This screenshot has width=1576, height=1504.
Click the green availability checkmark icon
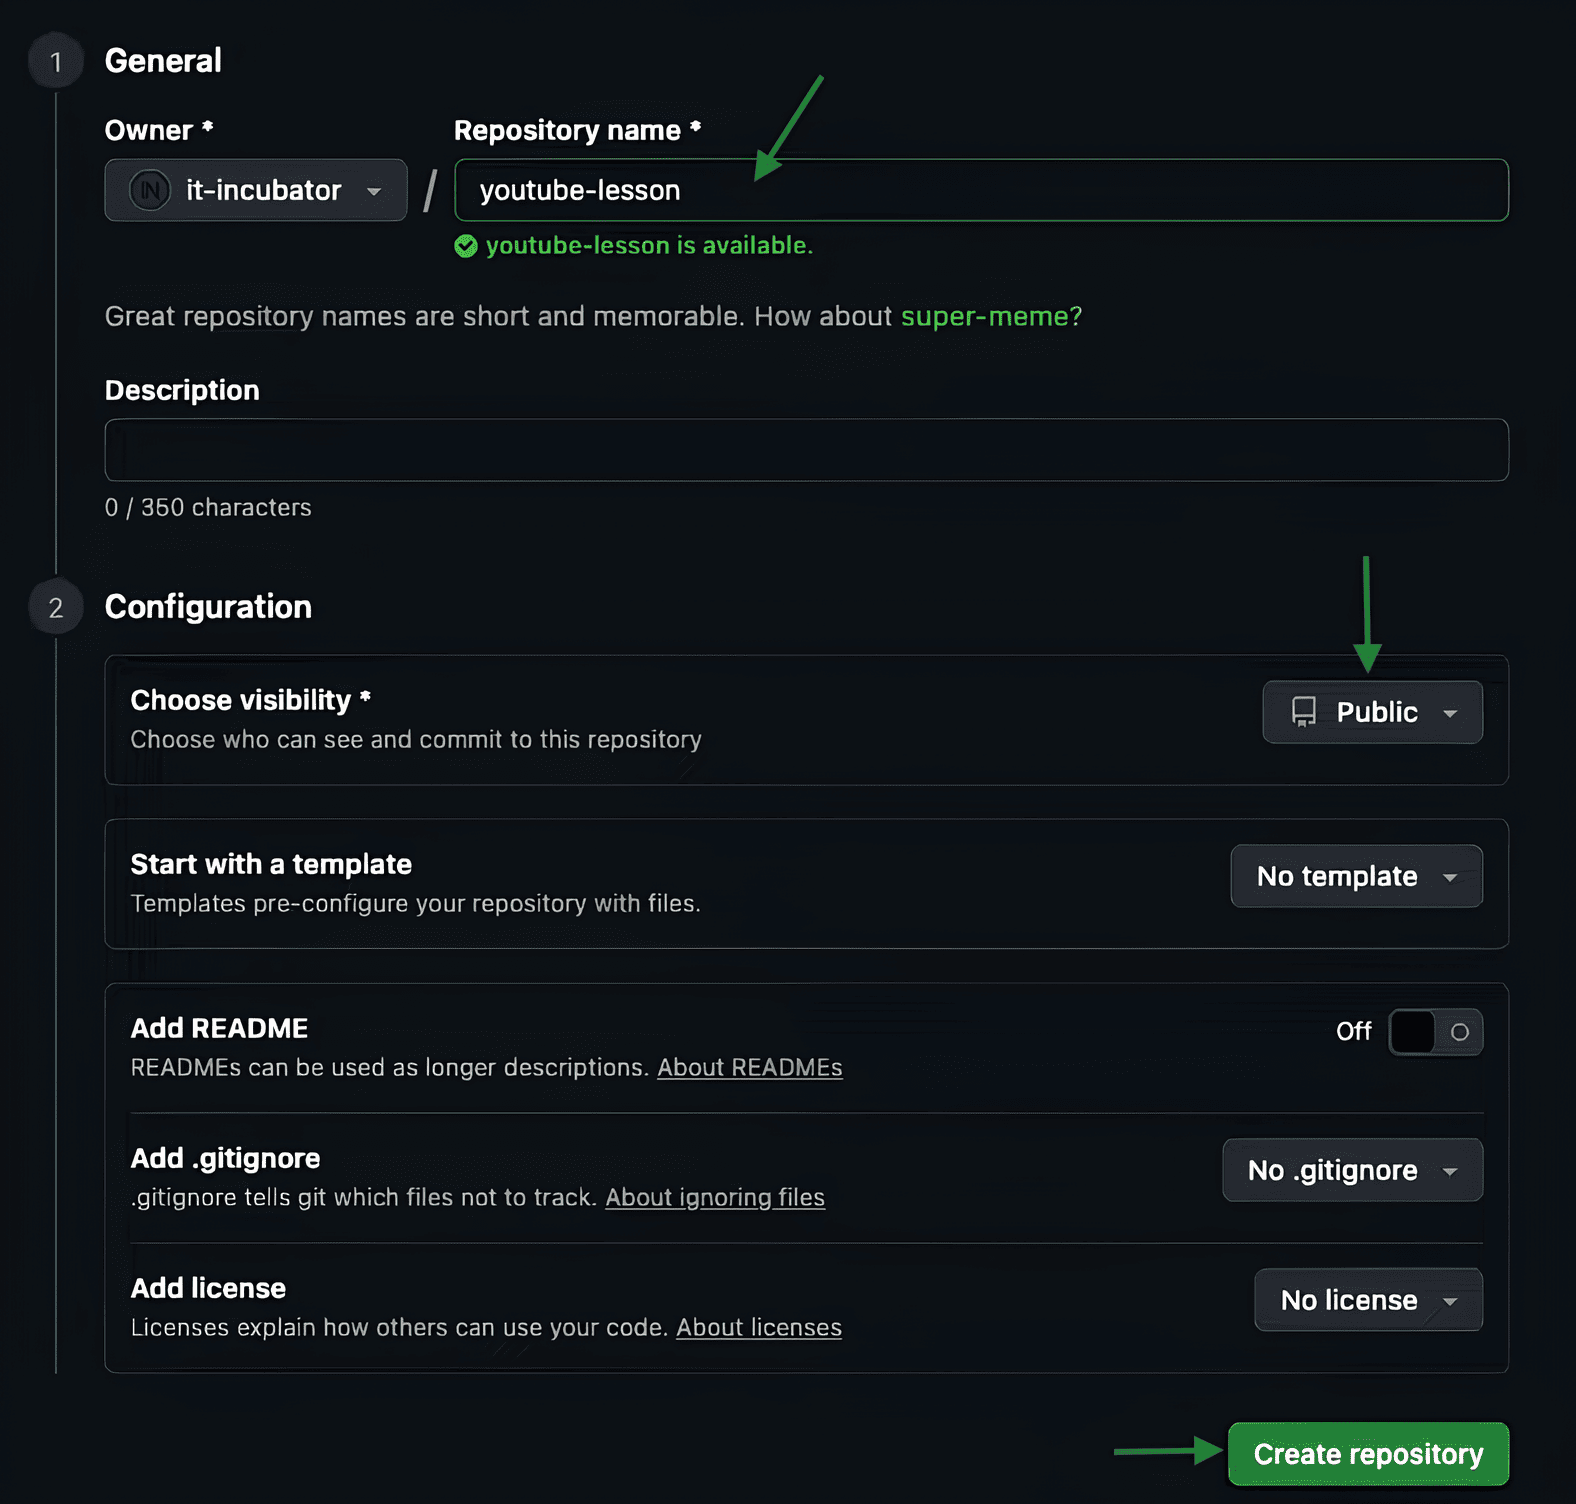(466, 246)
